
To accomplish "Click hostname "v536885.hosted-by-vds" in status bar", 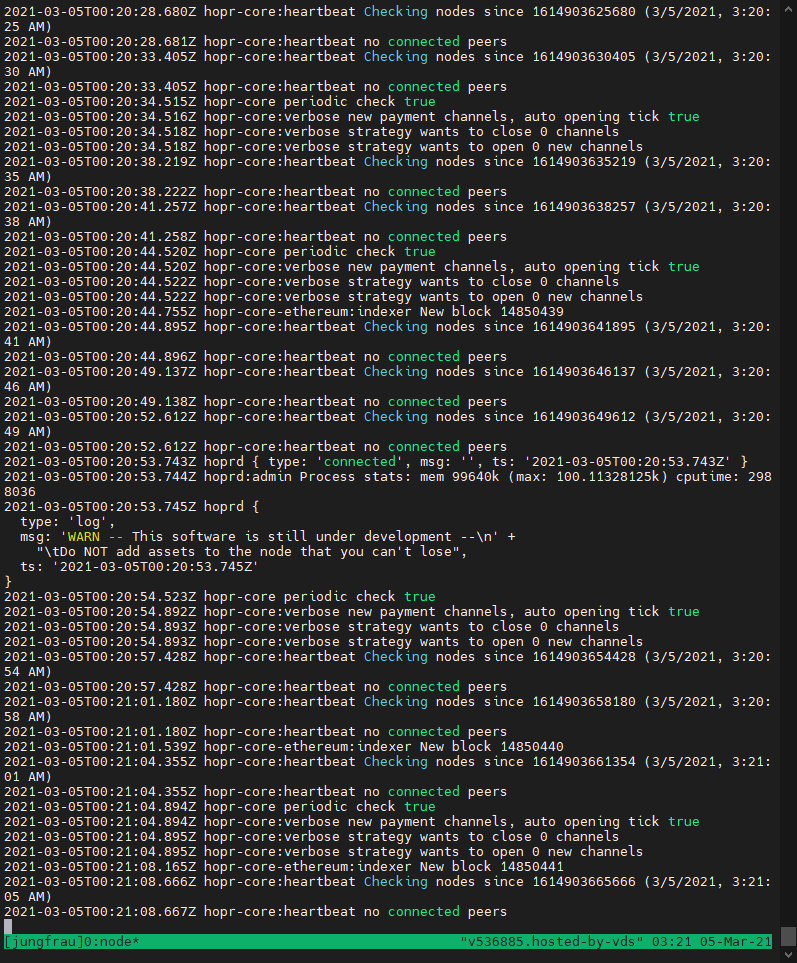I will pyautogui.click(x=552, y=942).
